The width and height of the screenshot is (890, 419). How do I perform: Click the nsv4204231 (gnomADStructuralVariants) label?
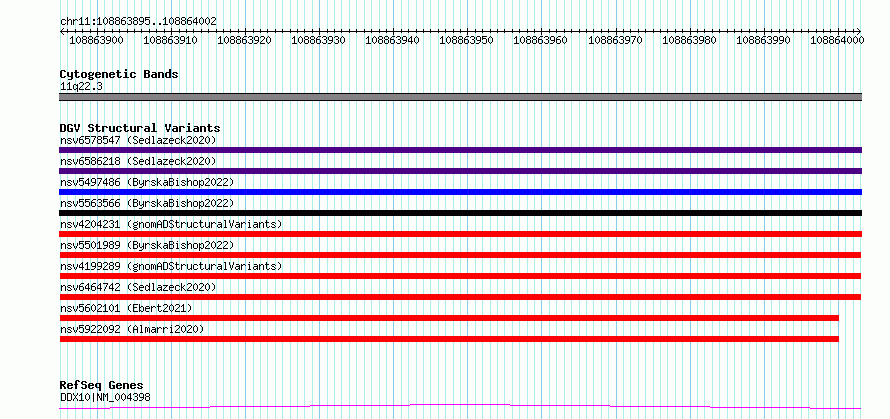click(x=171, y=224)
